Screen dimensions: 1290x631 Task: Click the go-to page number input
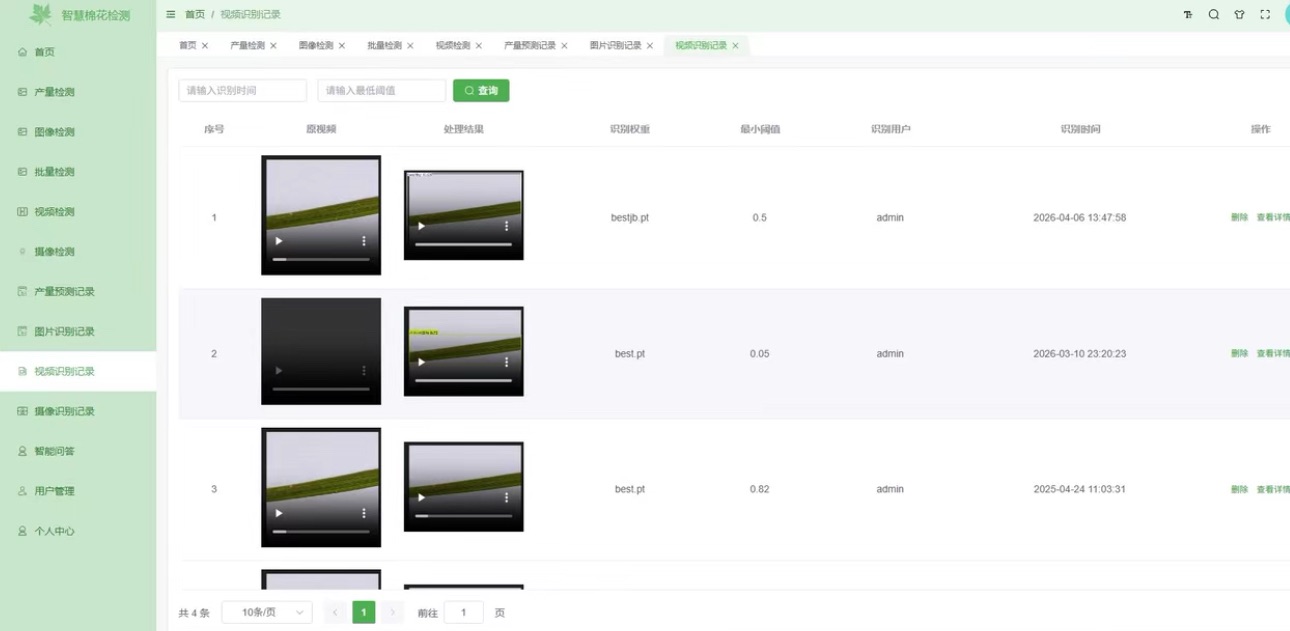[x=464, y=612]
